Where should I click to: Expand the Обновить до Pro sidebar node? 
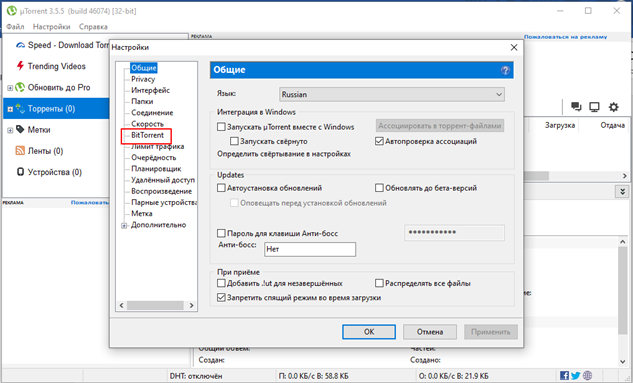(10, 88)
